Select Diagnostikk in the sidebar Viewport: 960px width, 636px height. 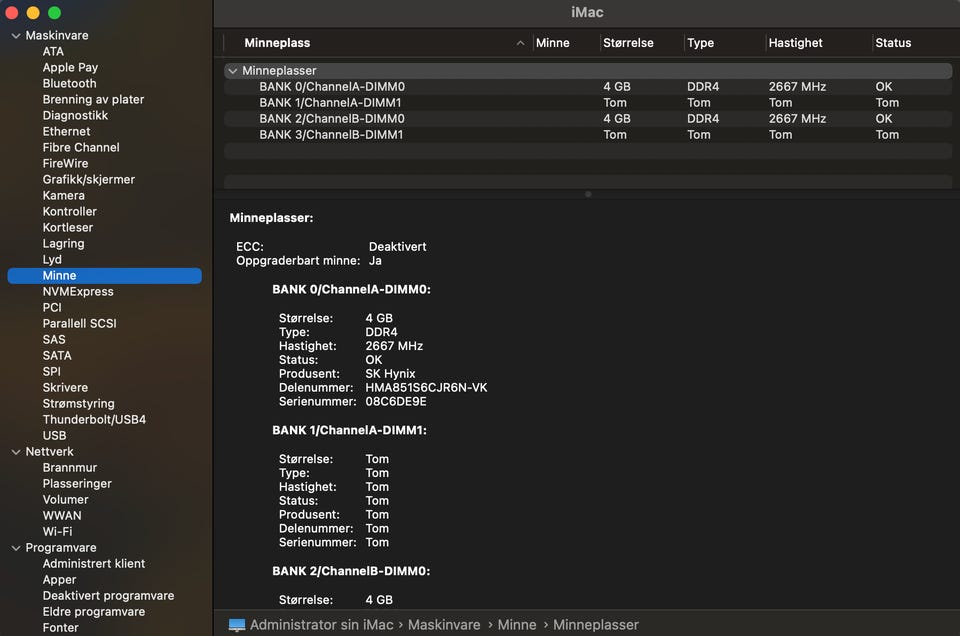75,115
